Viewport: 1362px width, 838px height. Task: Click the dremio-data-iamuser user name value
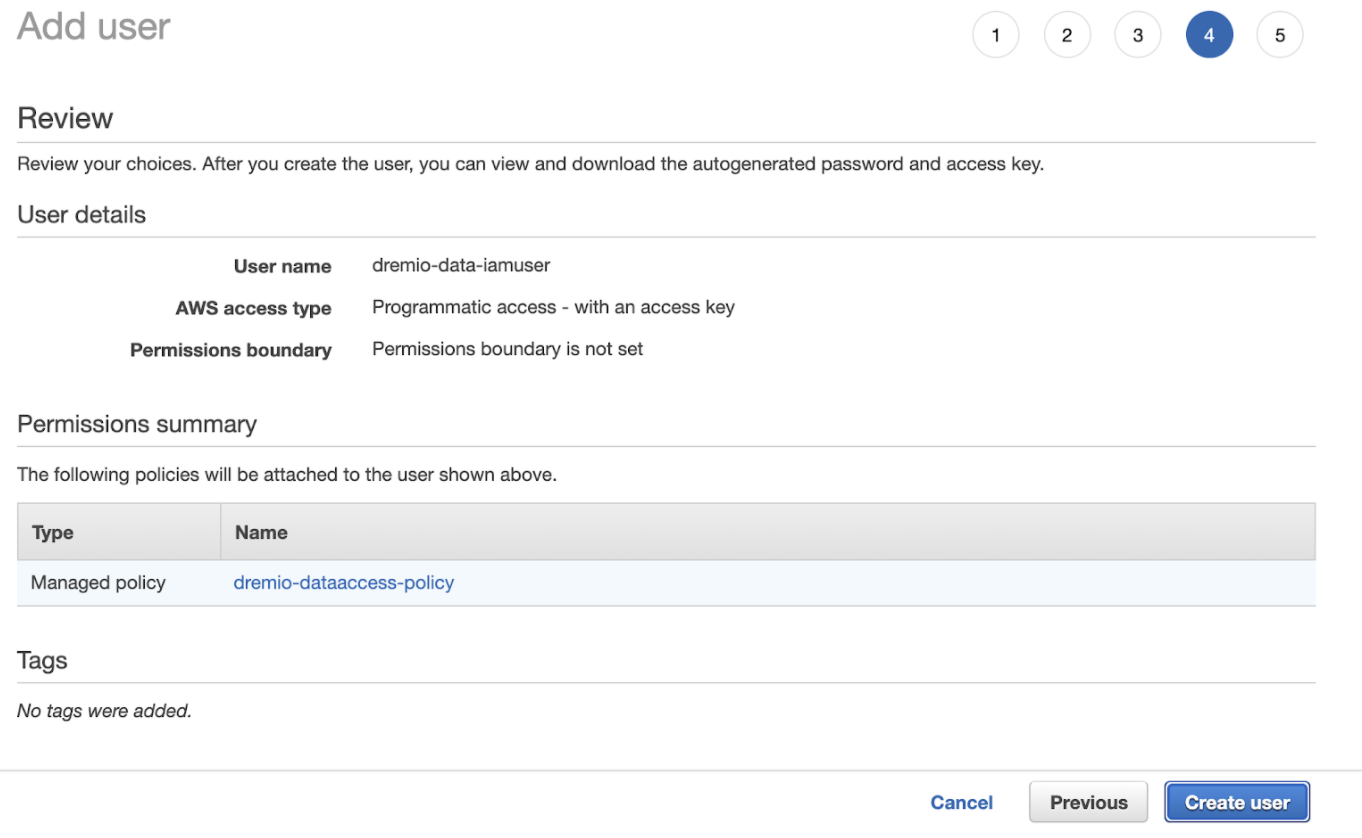[x=461, y=265]
